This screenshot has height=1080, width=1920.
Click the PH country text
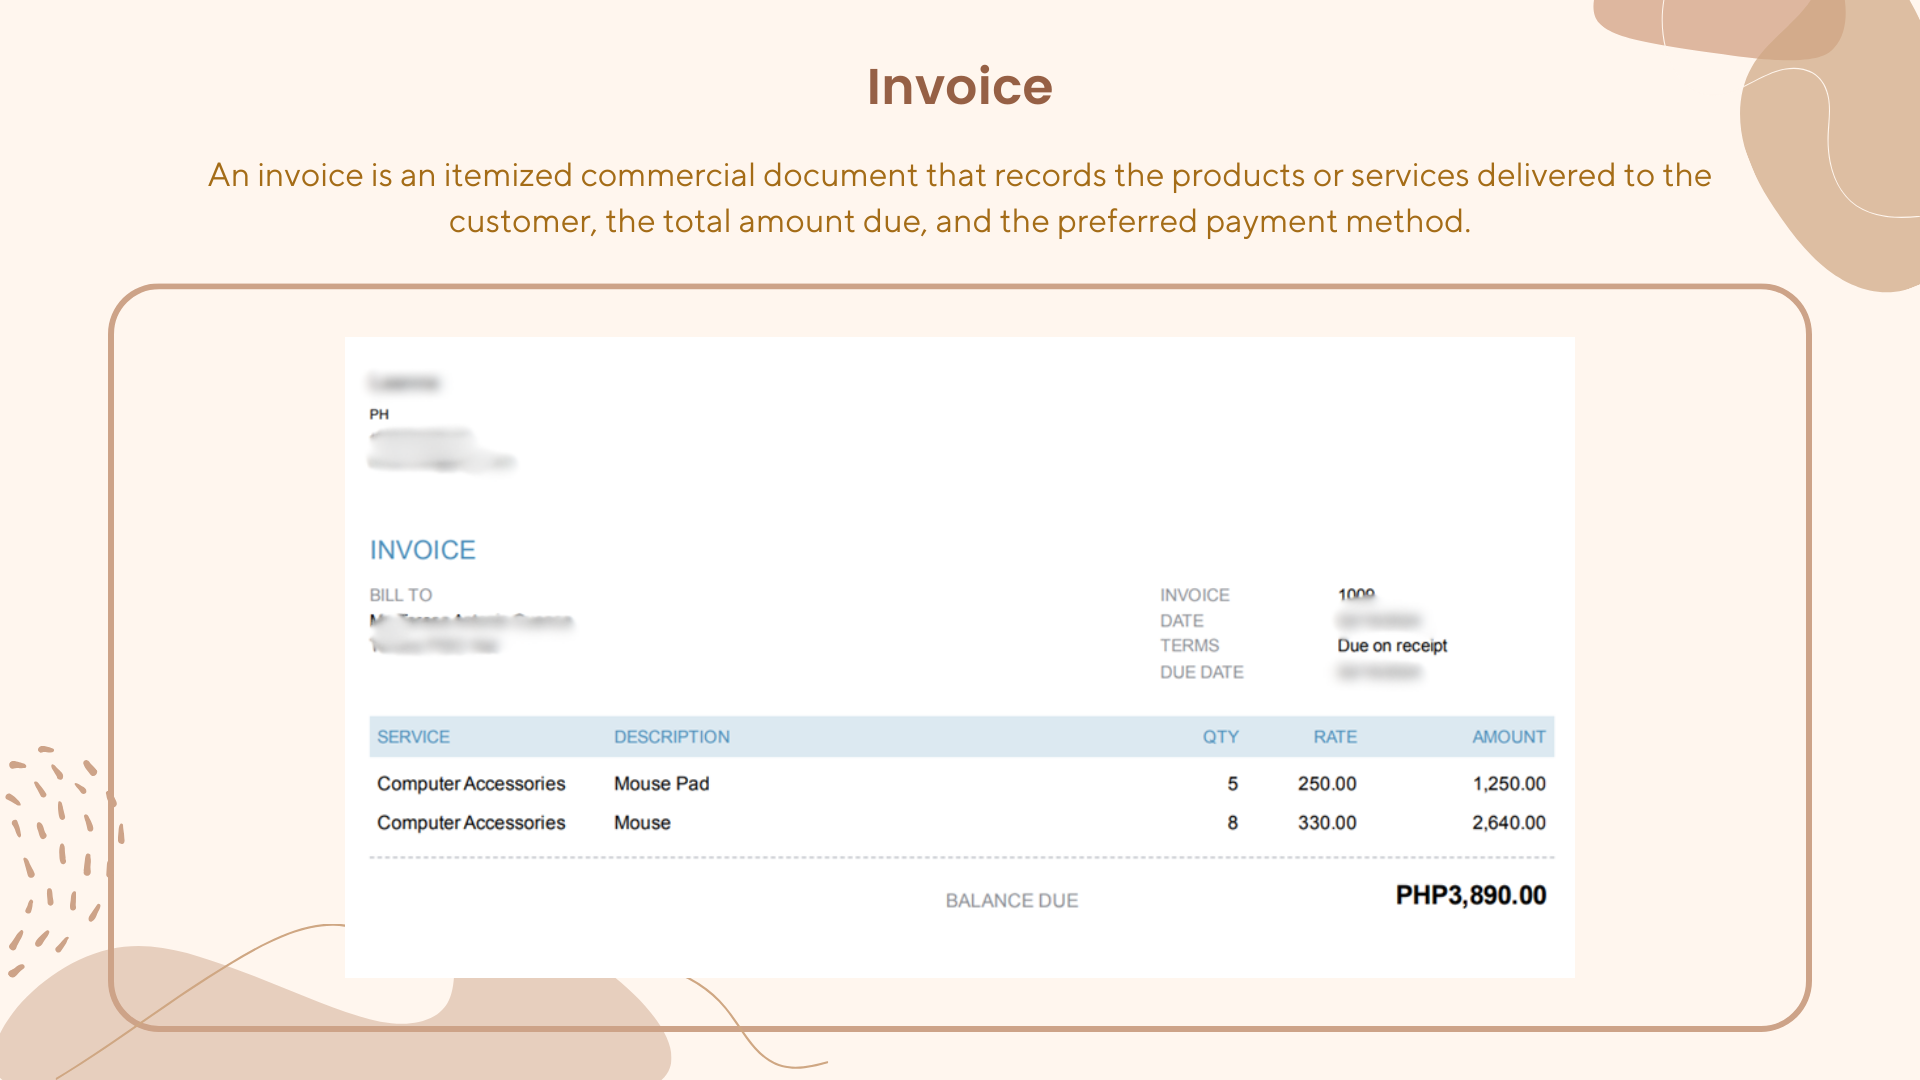(x=379, y=414)
